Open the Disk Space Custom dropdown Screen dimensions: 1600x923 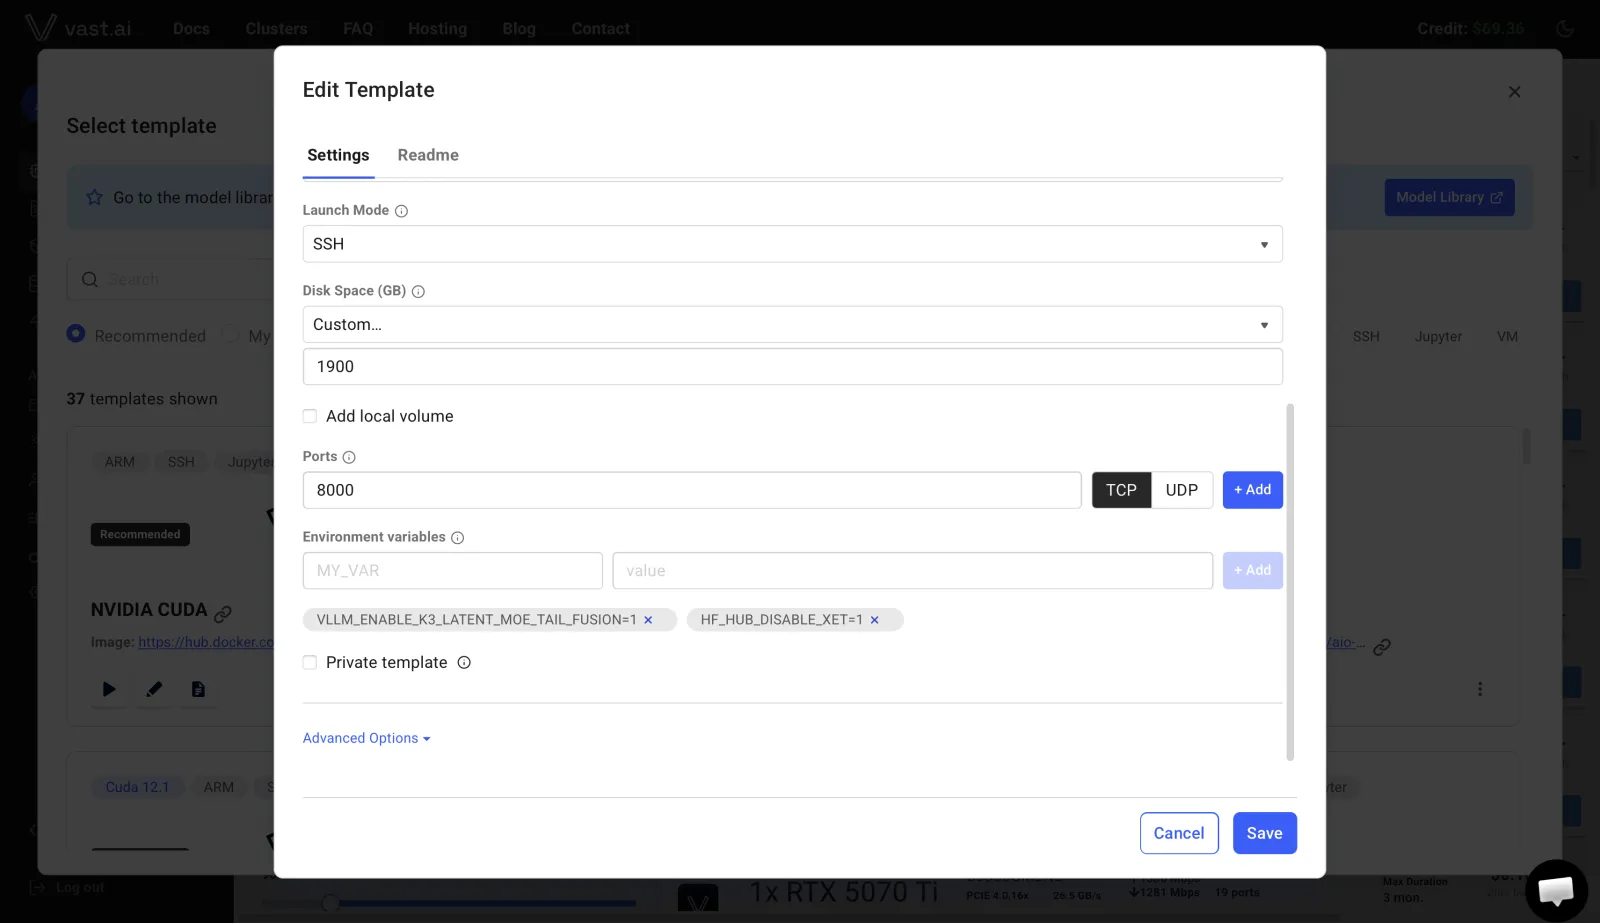[x=792, y=325]
